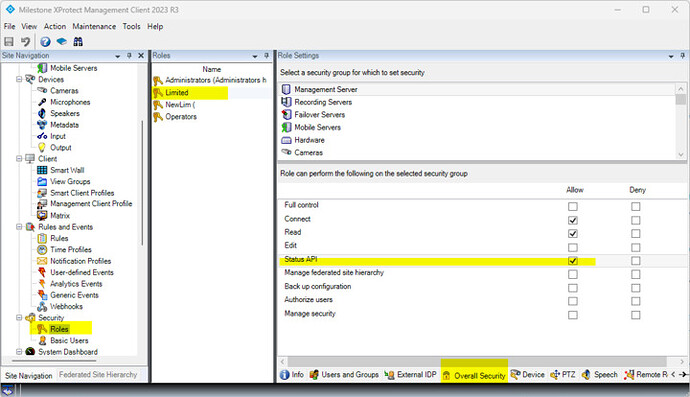
Task: Check Allow for Authorize users
Action: tap(573, 301)
